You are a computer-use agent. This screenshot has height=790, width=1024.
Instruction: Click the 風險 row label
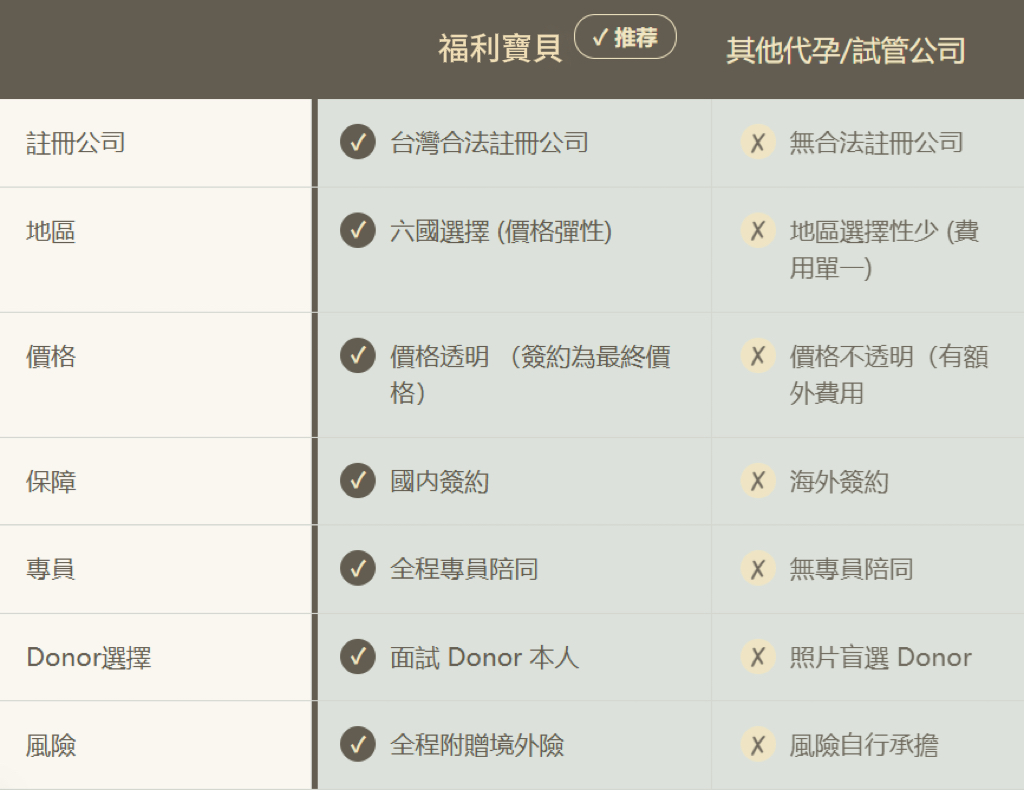pyautogui.click(x=51, y=746)
